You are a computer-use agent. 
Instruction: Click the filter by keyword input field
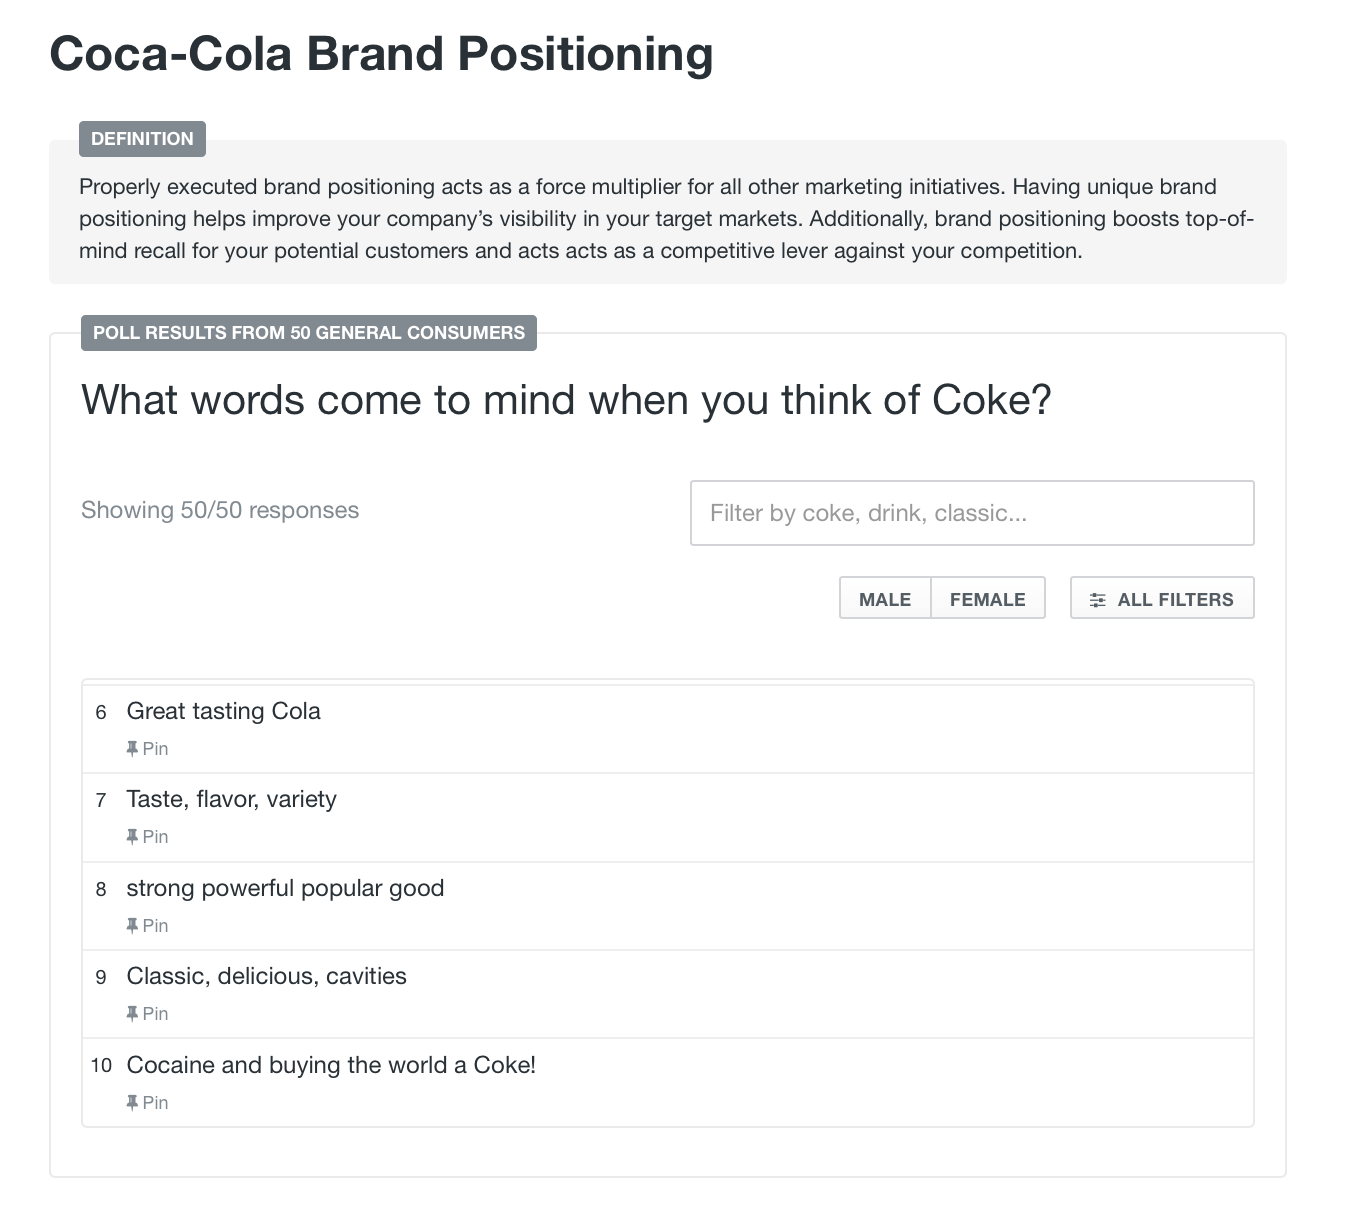pyautogui.click(x=972, y=513)
